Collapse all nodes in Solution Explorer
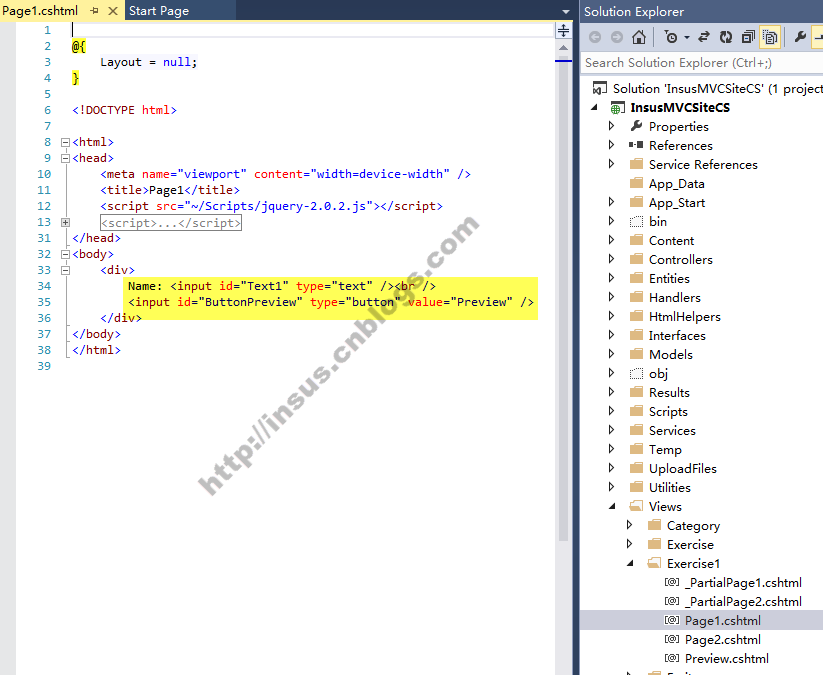823x675 pixels. click(748, 37)
